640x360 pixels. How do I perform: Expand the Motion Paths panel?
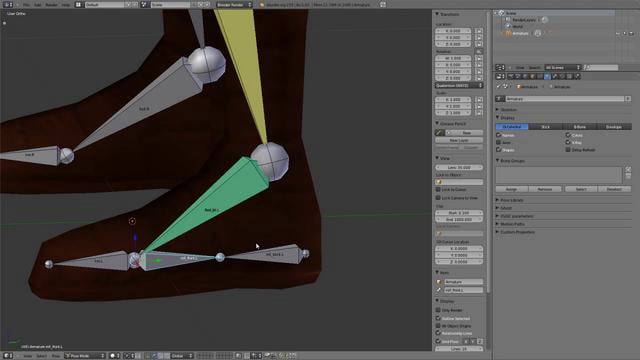pyautogui.click(x=512, y=224)
